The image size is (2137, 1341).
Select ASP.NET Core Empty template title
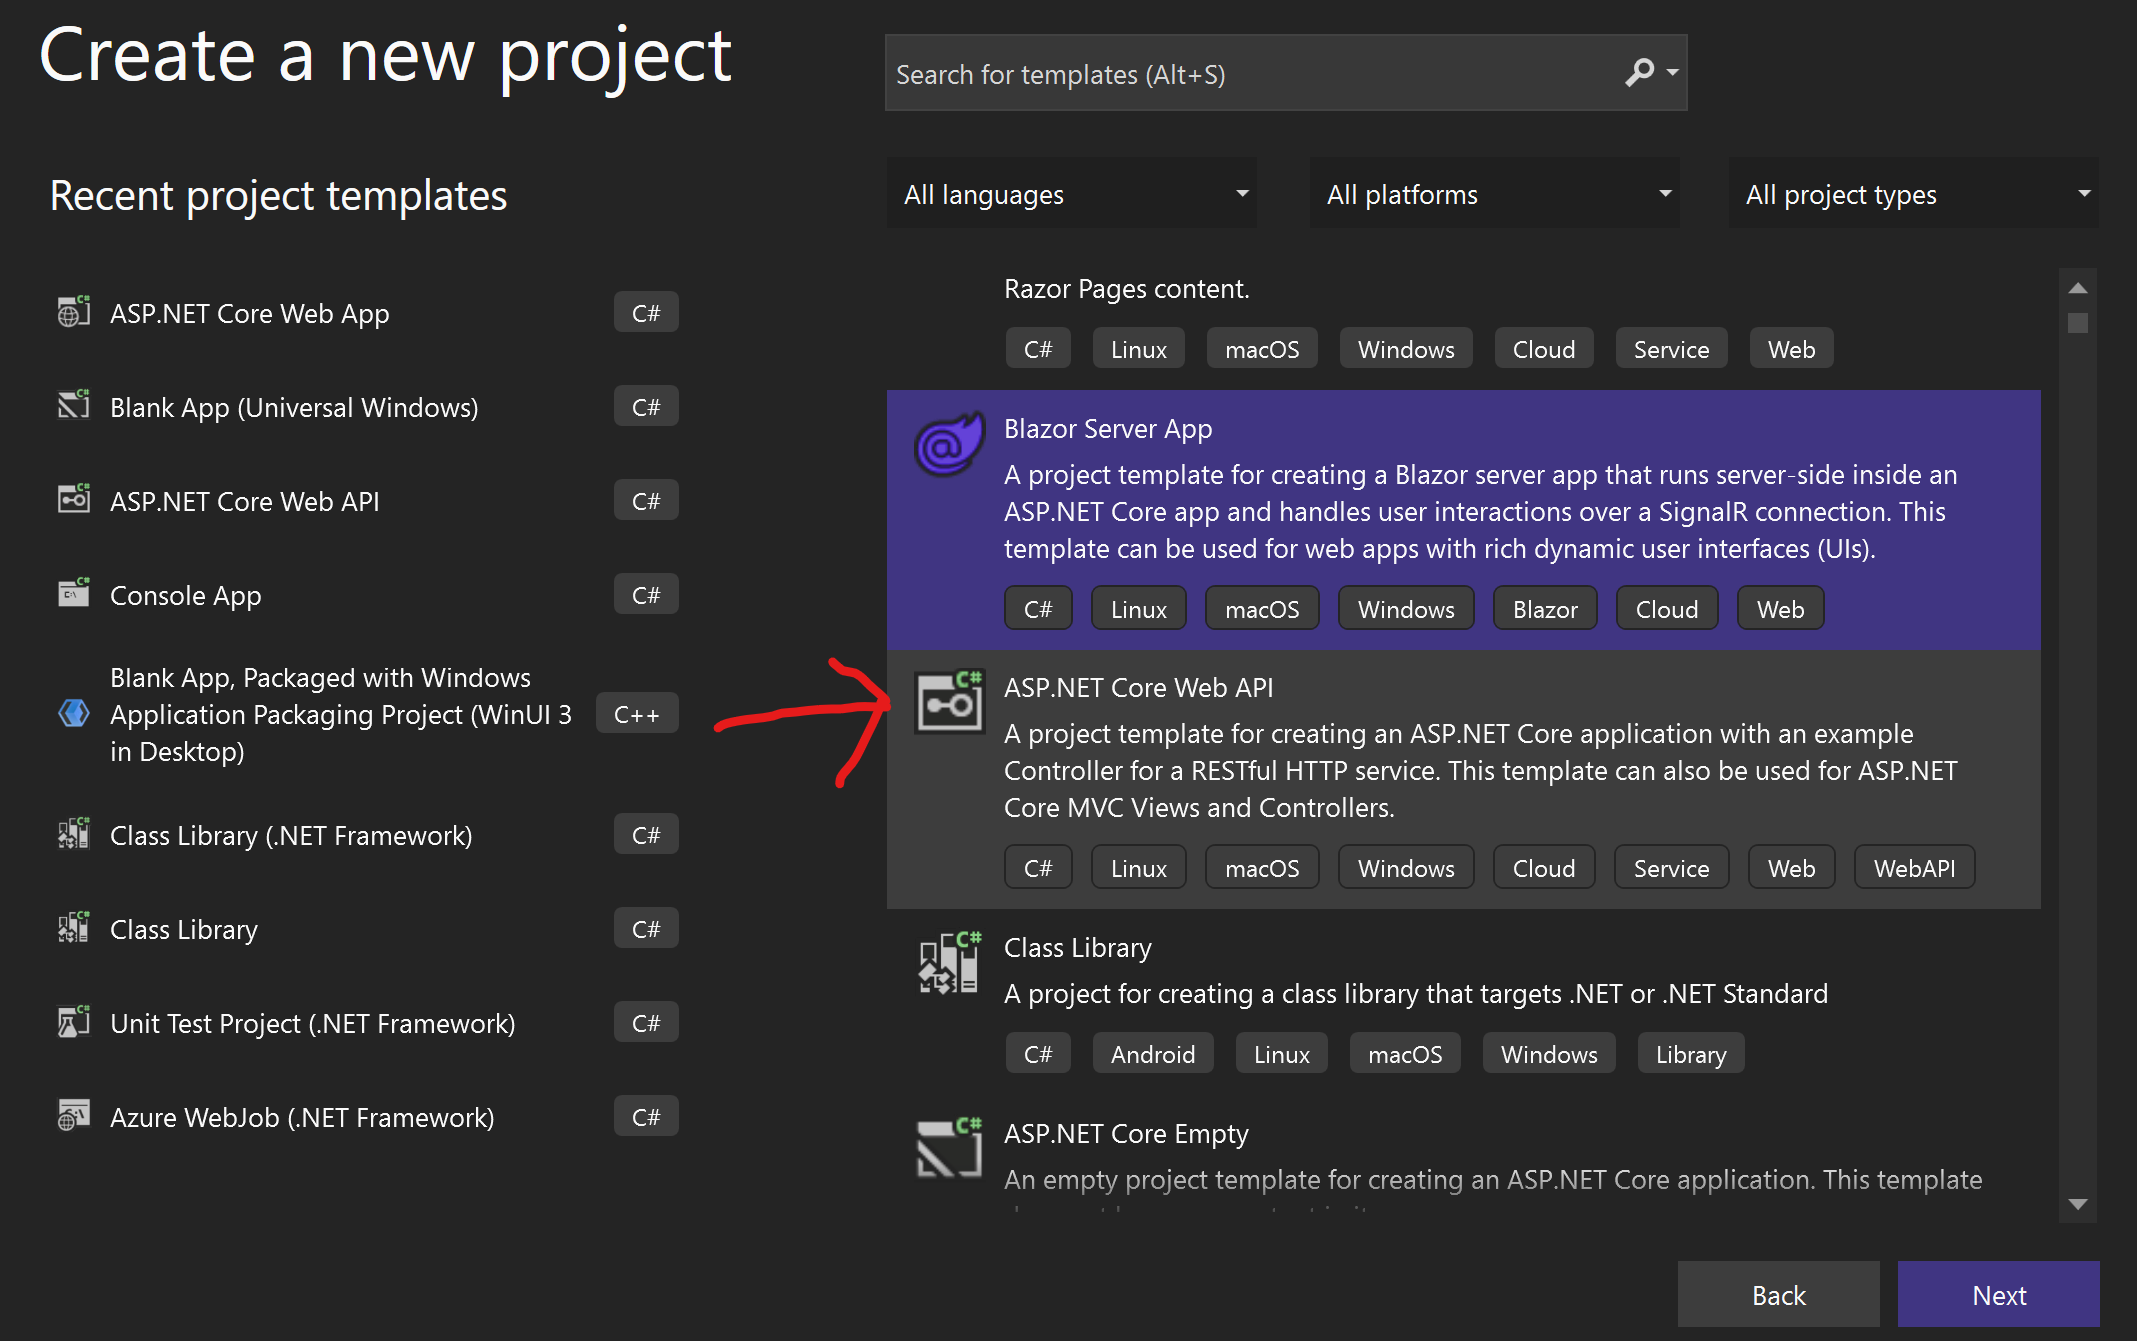click(x=1126, y=1134)
